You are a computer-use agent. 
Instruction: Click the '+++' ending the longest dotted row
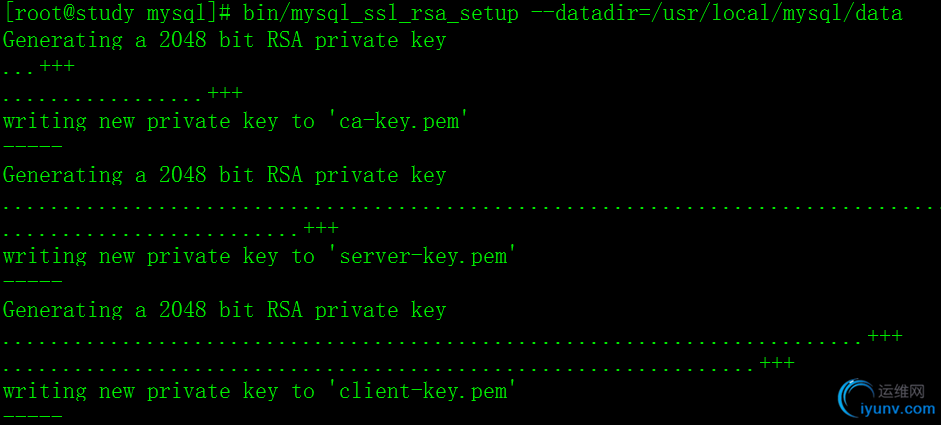885,336
